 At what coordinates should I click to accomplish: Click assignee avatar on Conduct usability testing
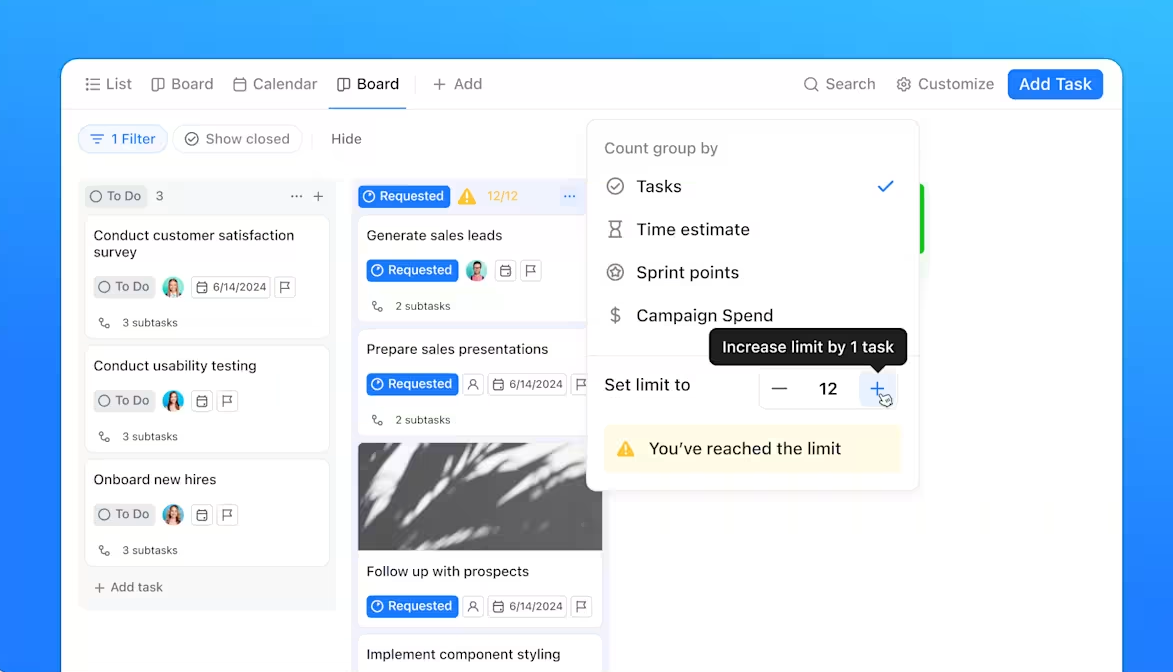pyautogui.click(x=173, y=401)
